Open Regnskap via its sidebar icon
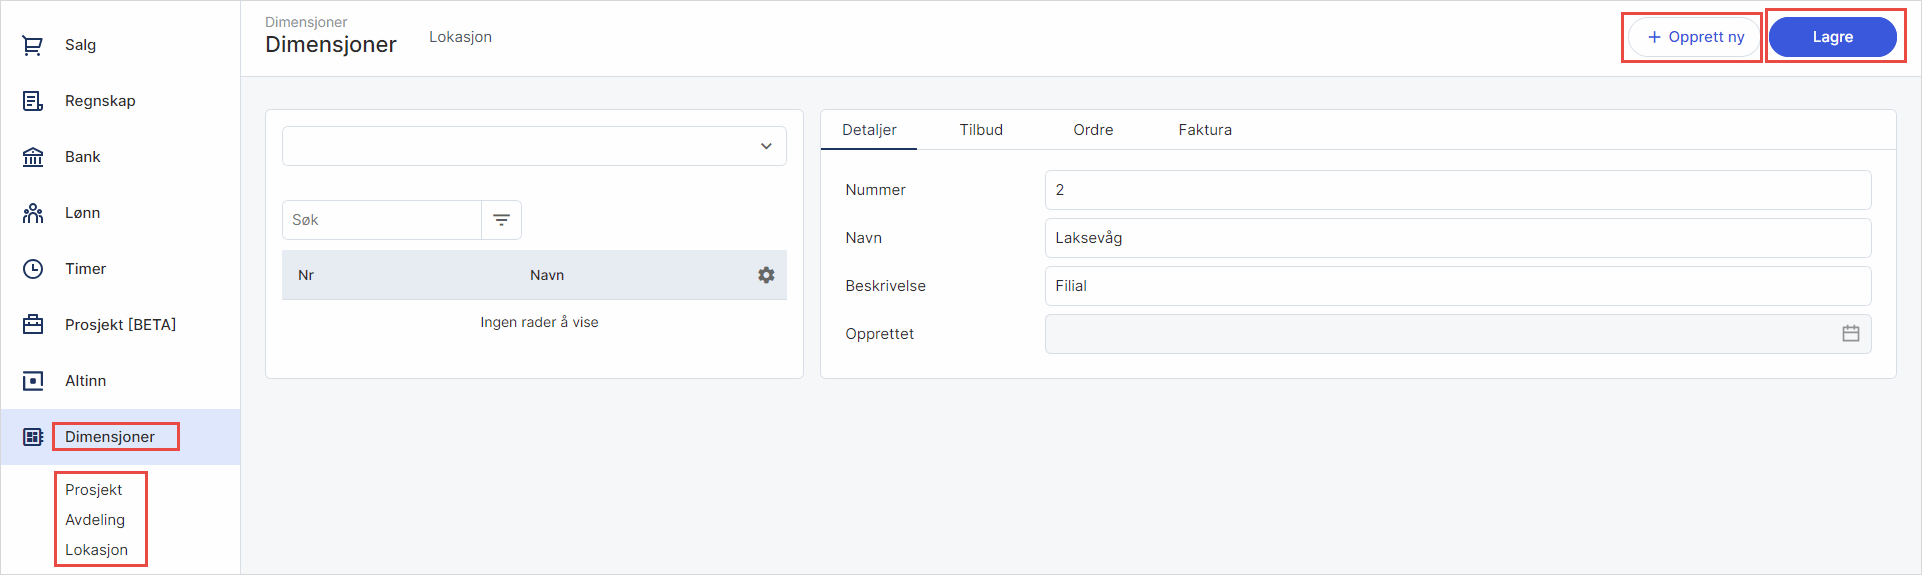 [x=33, y=101]
